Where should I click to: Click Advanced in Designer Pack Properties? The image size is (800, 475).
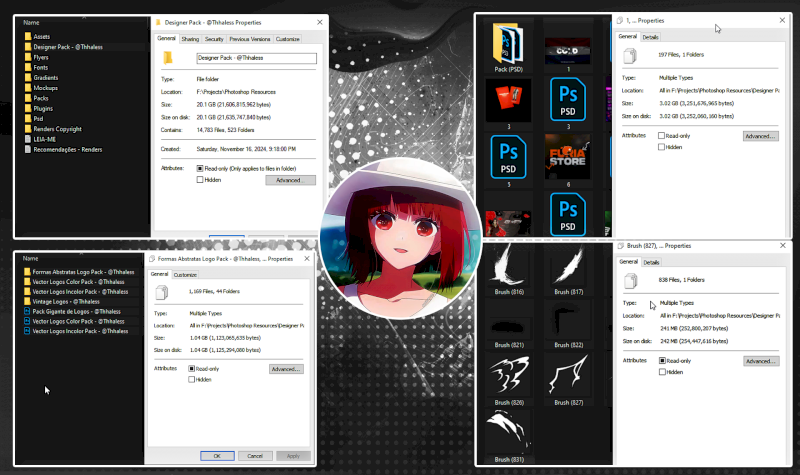289,180
